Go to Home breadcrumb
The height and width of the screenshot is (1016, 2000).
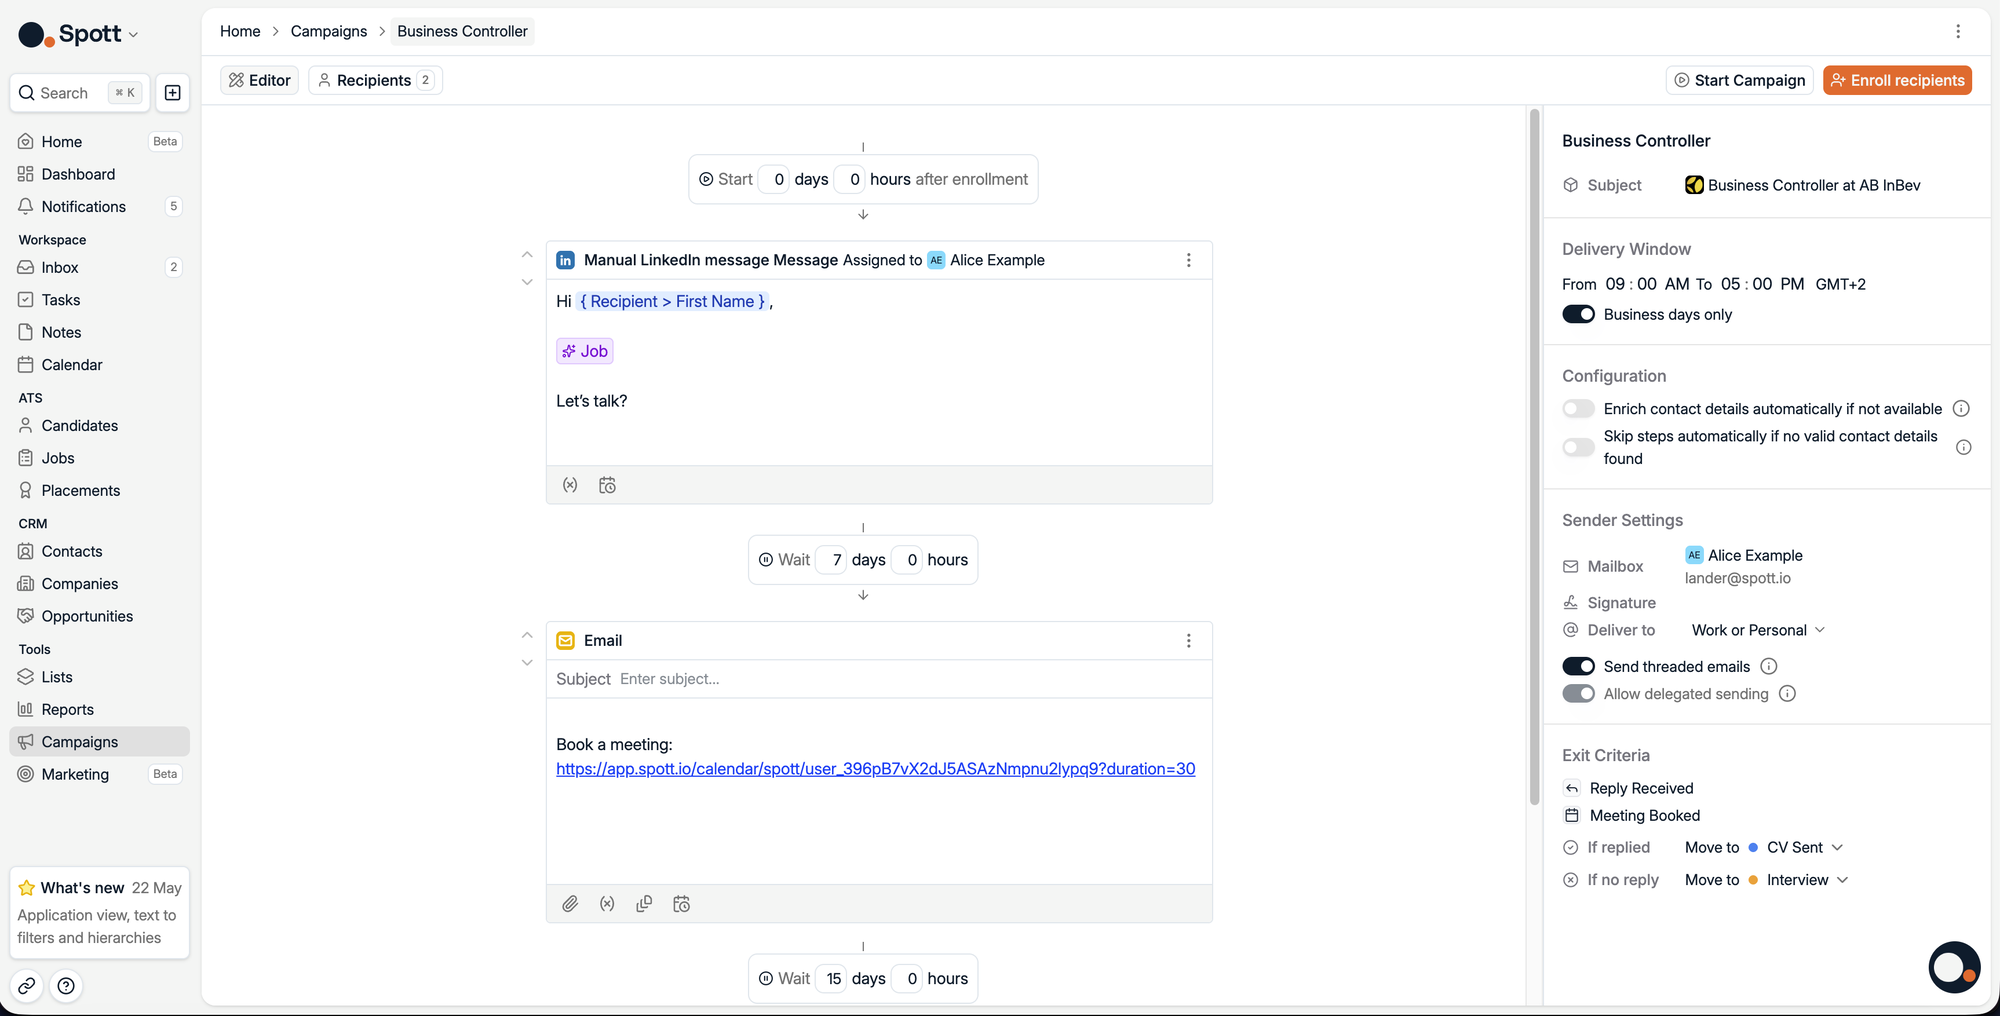tap(240, 31)
